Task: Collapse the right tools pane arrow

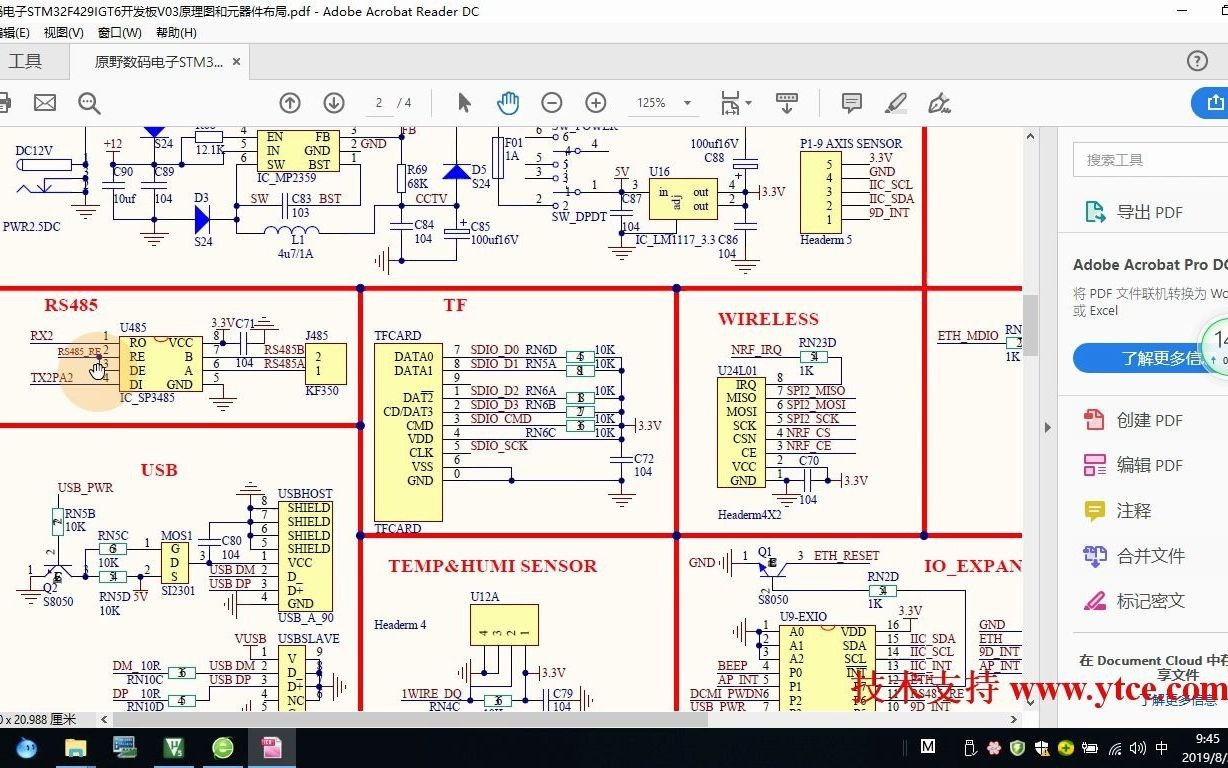Action: tap(1047, 427)
